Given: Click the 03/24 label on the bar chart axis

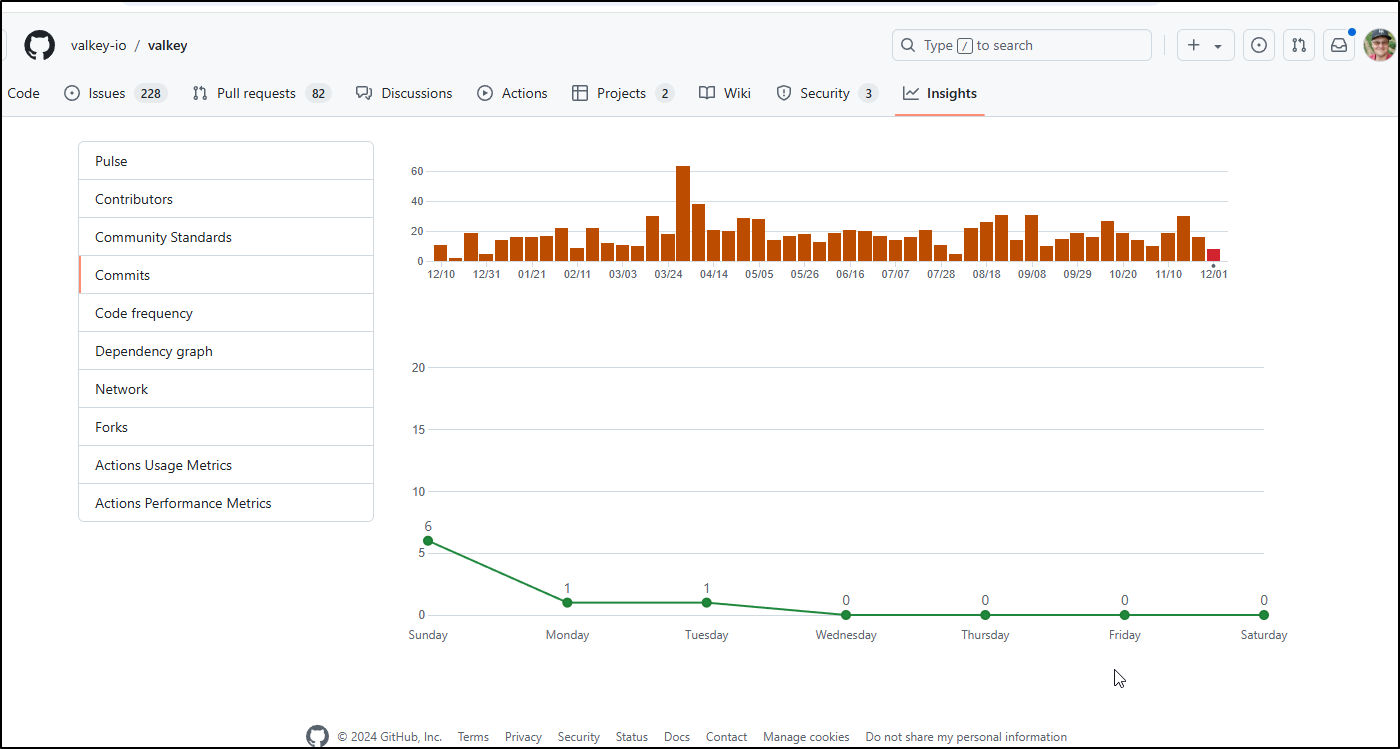Looking at the screenshot, I should (668, 274).
